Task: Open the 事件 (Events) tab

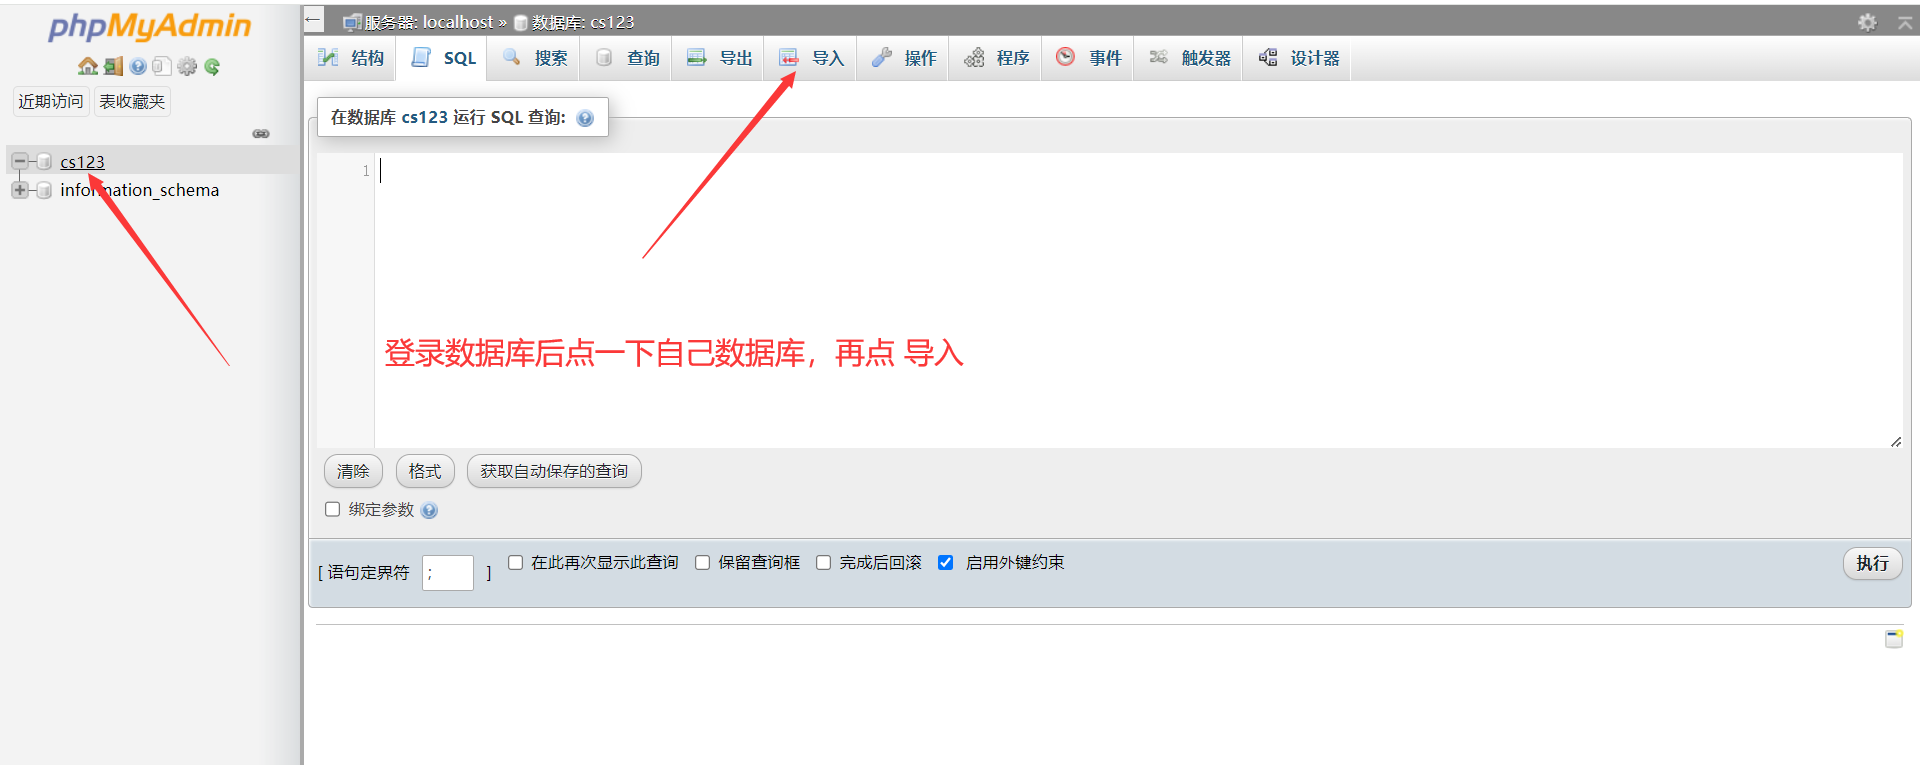Action: click(1088, 58)
